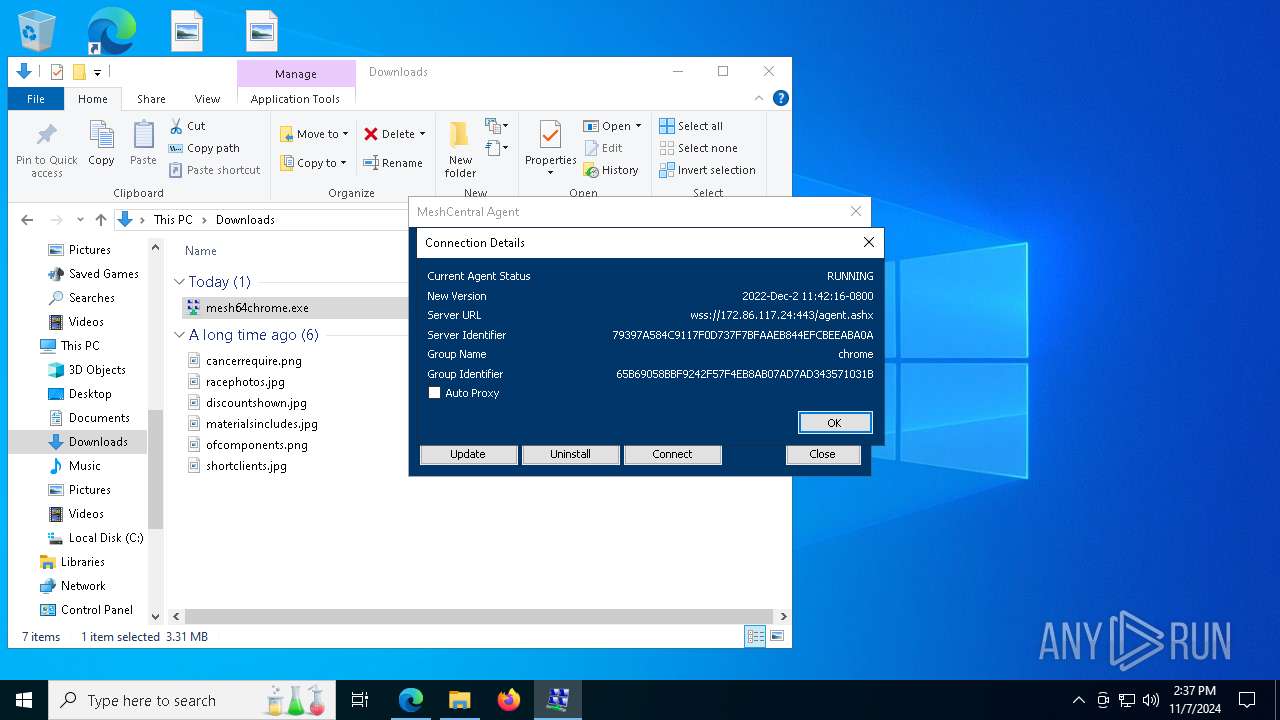This screenshot has height=720, width=1280.
Task: Click Select none in ribbon
Action: click(x=698, y=148)
